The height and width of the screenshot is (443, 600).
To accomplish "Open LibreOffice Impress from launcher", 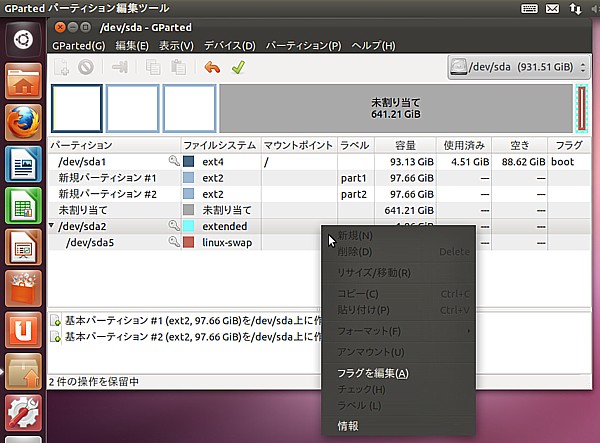I will pos(23,247).
